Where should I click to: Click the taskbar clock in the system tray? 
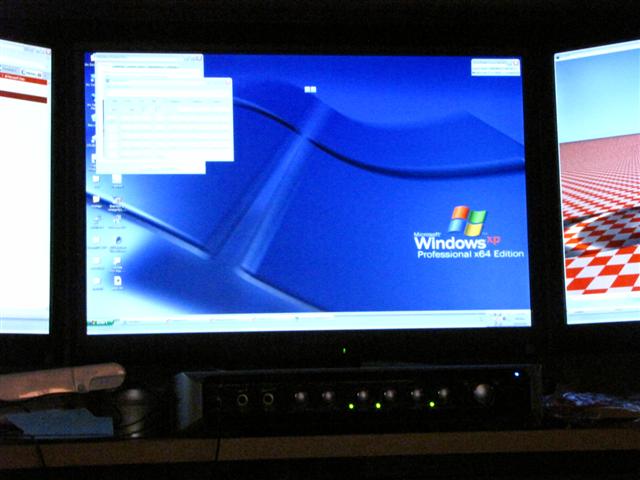(520, 318)
